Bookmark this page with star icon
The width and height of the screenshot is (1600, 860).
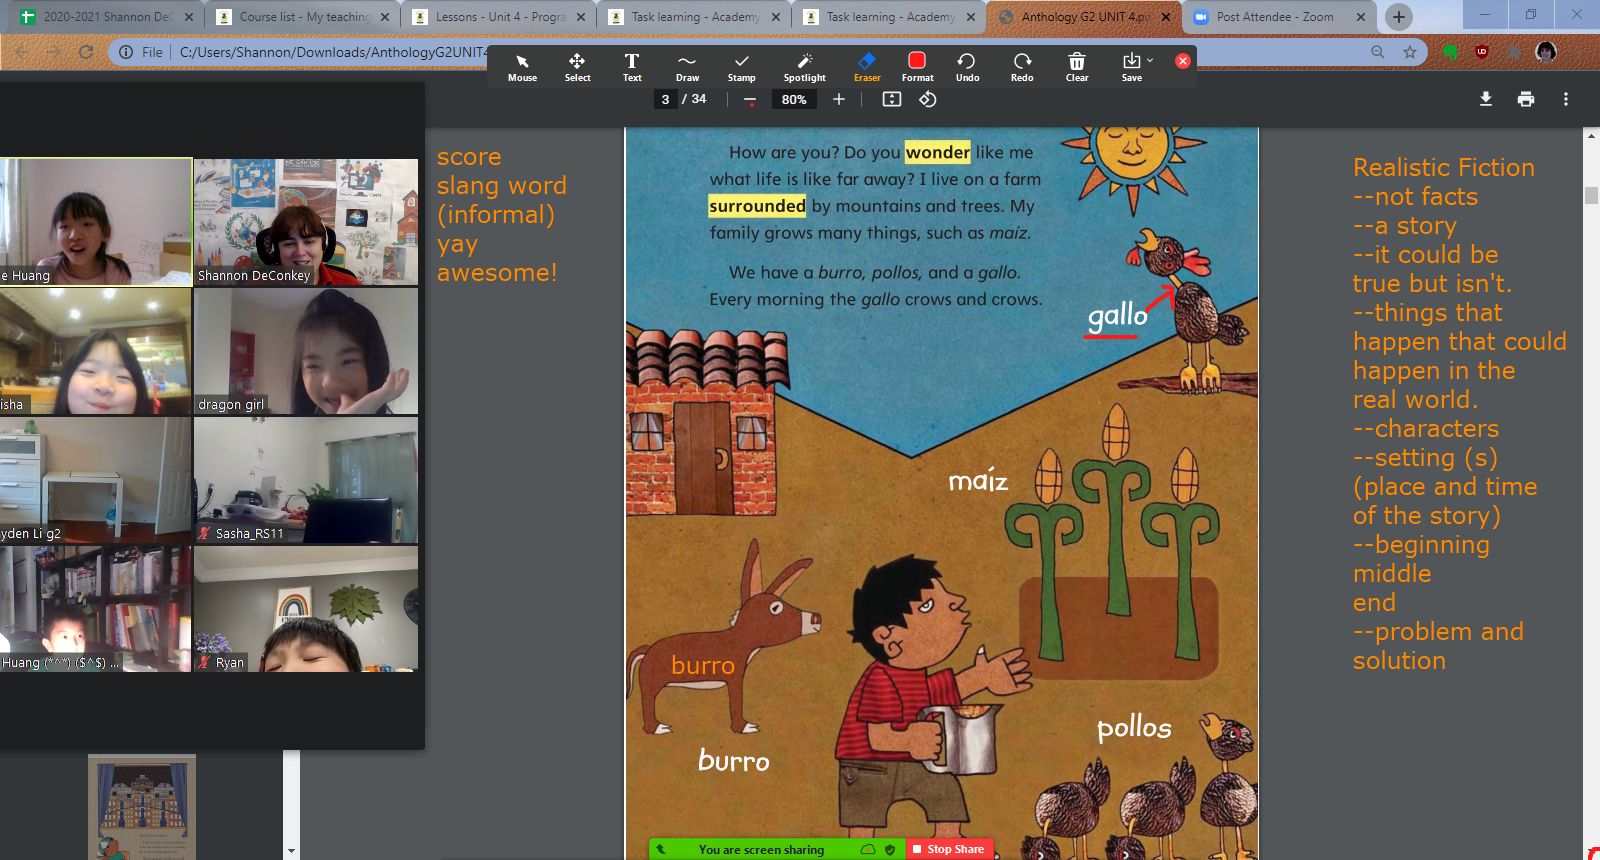pos(1410,52)
